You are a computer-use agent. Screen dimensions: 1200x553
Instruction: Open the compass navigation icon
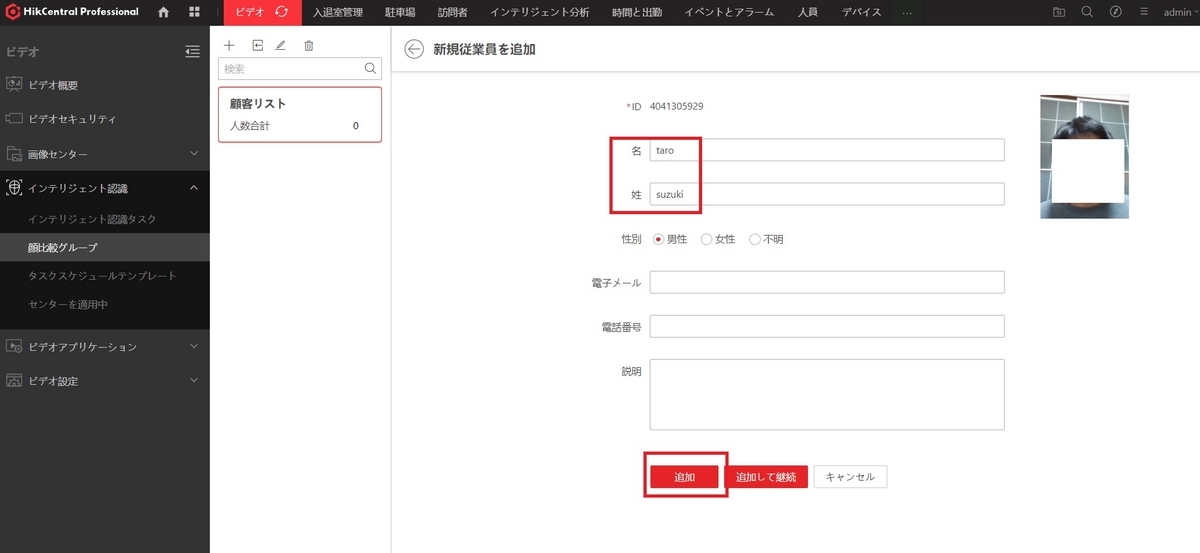pos(1115,12)
